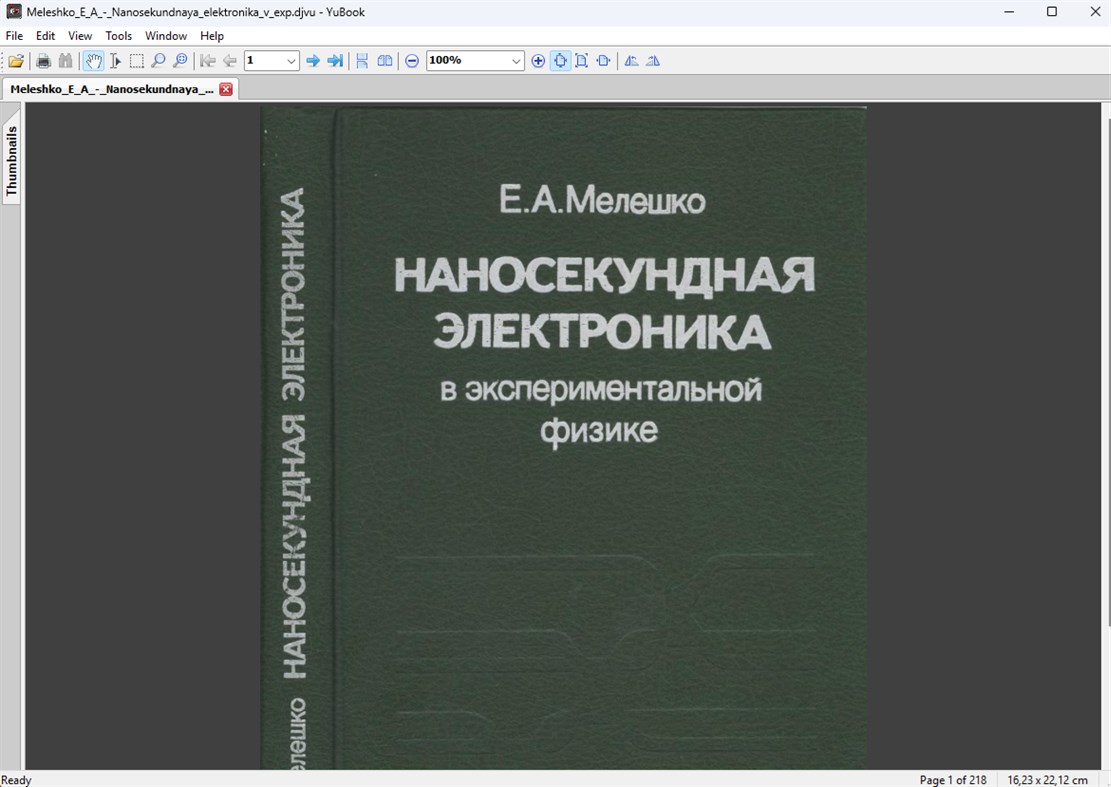This screenshot has width=1111, height=787.
Task: Enable facing pages layout
Action: click(385, 61)
